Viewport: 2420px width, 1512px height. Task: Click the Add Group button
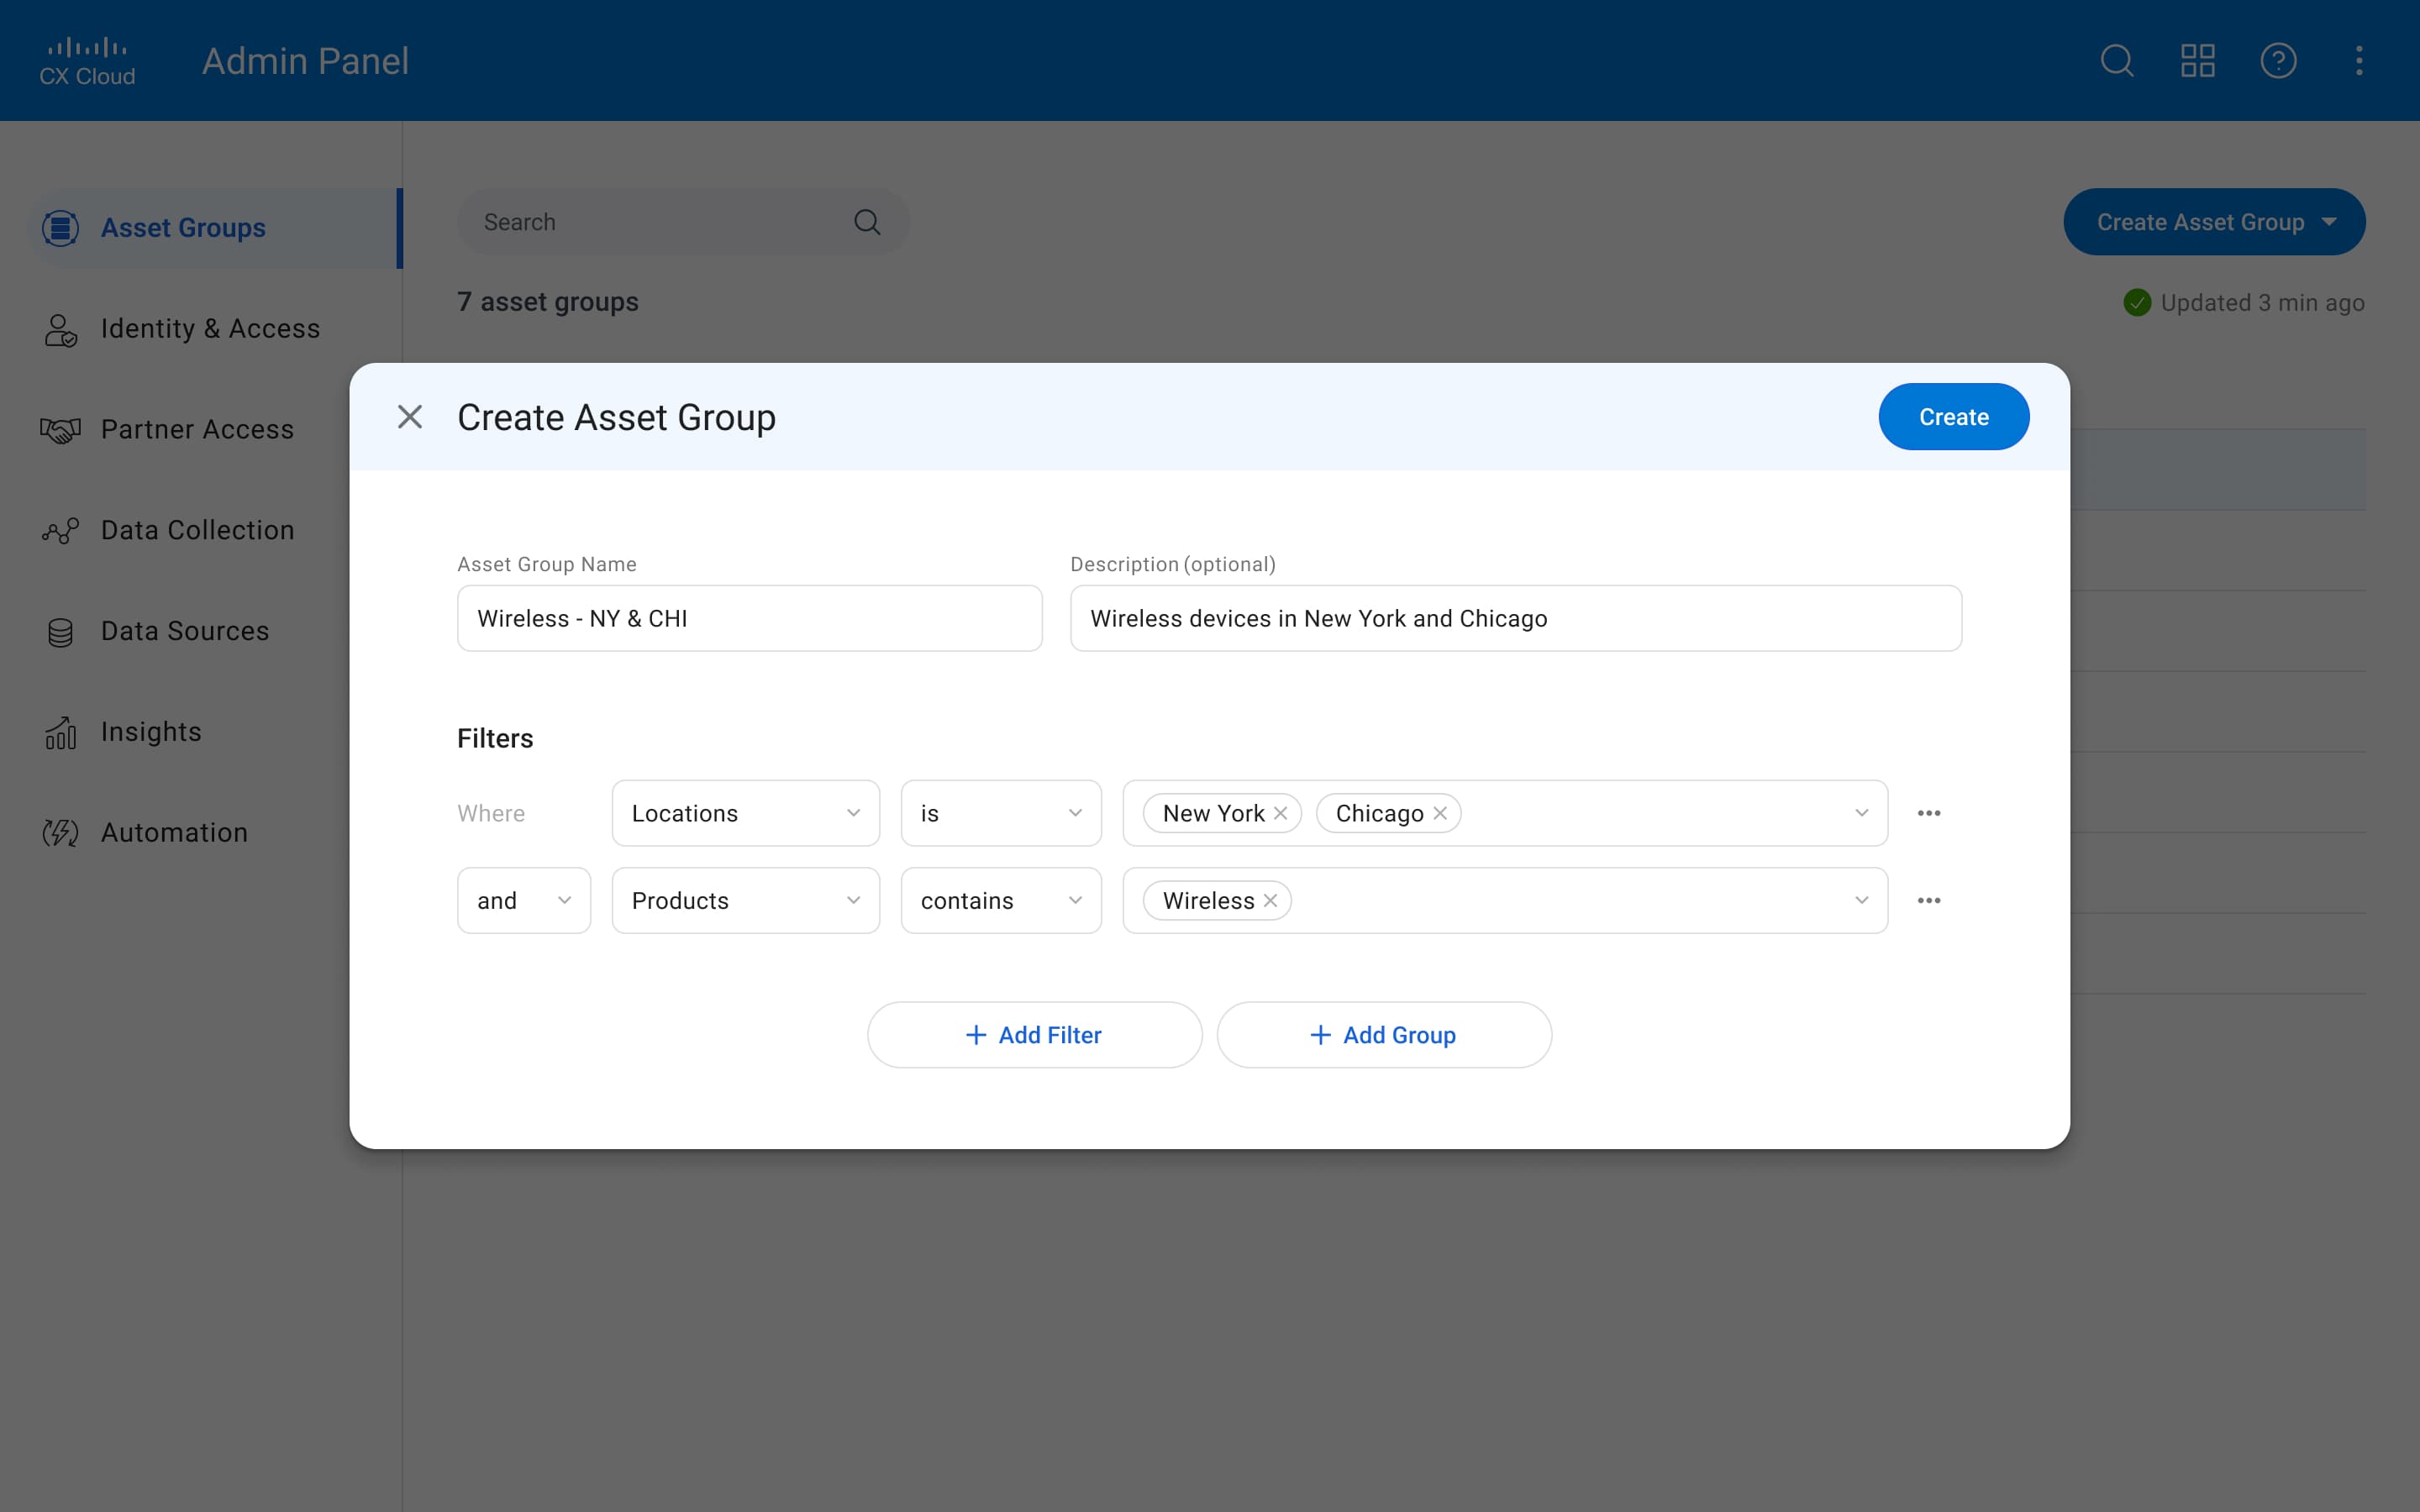pos(1383,1035)
